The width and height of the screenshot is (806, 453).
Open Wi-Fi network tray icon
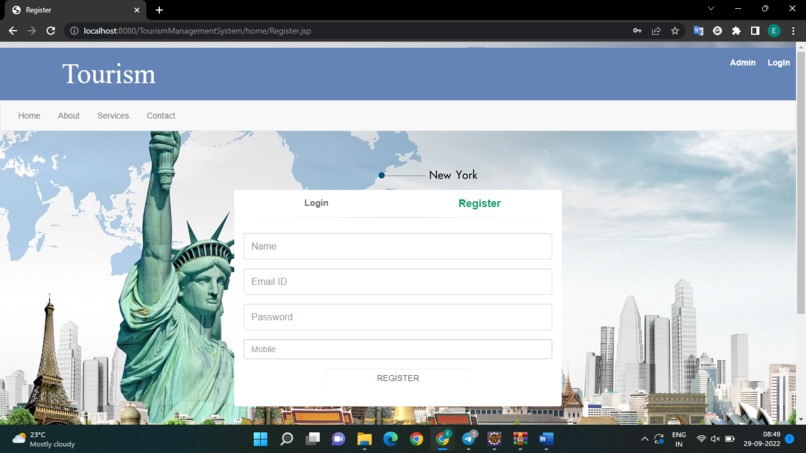(x=701, y=439)
